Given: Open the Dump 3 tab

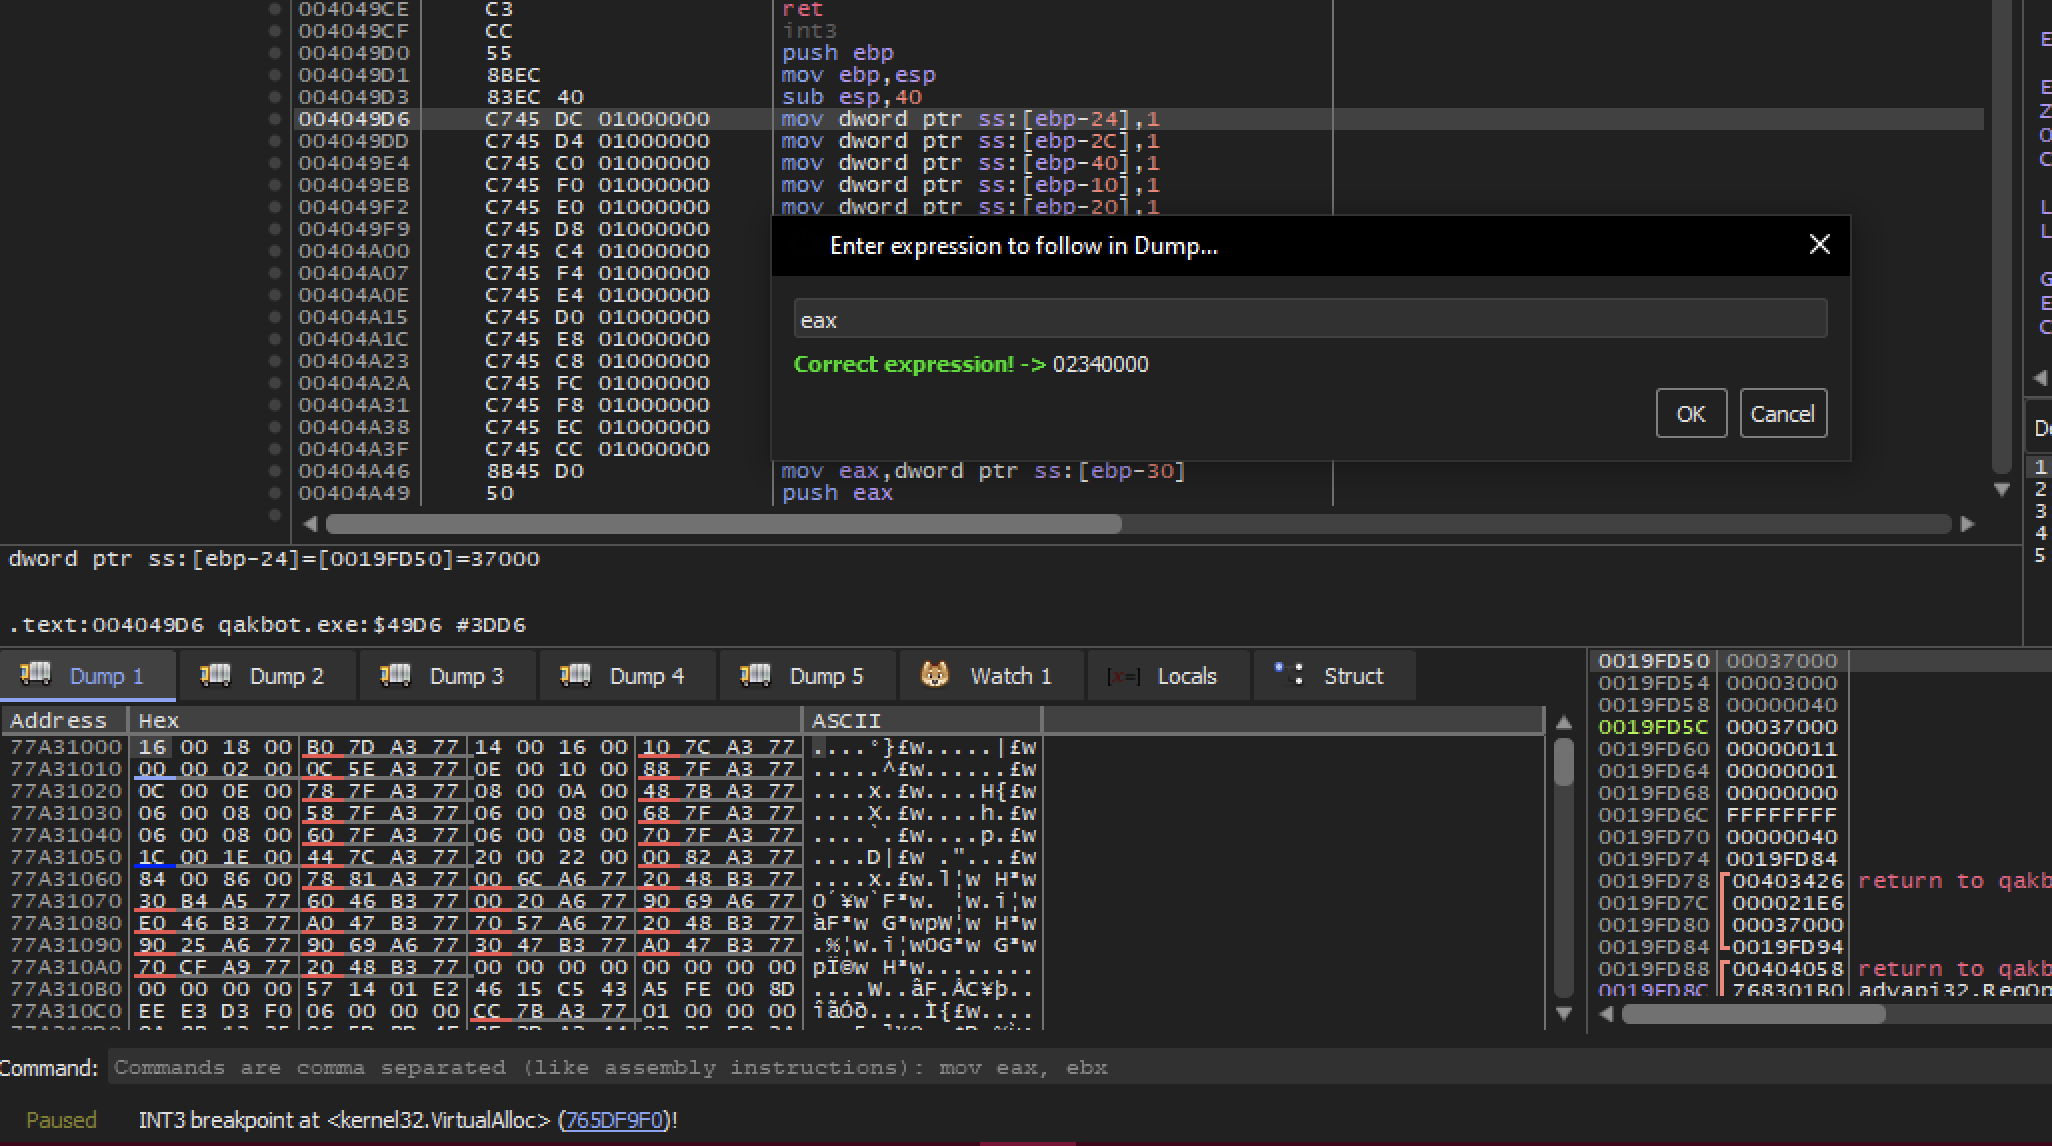Looking at the screenshot, I should pos(446,676).
